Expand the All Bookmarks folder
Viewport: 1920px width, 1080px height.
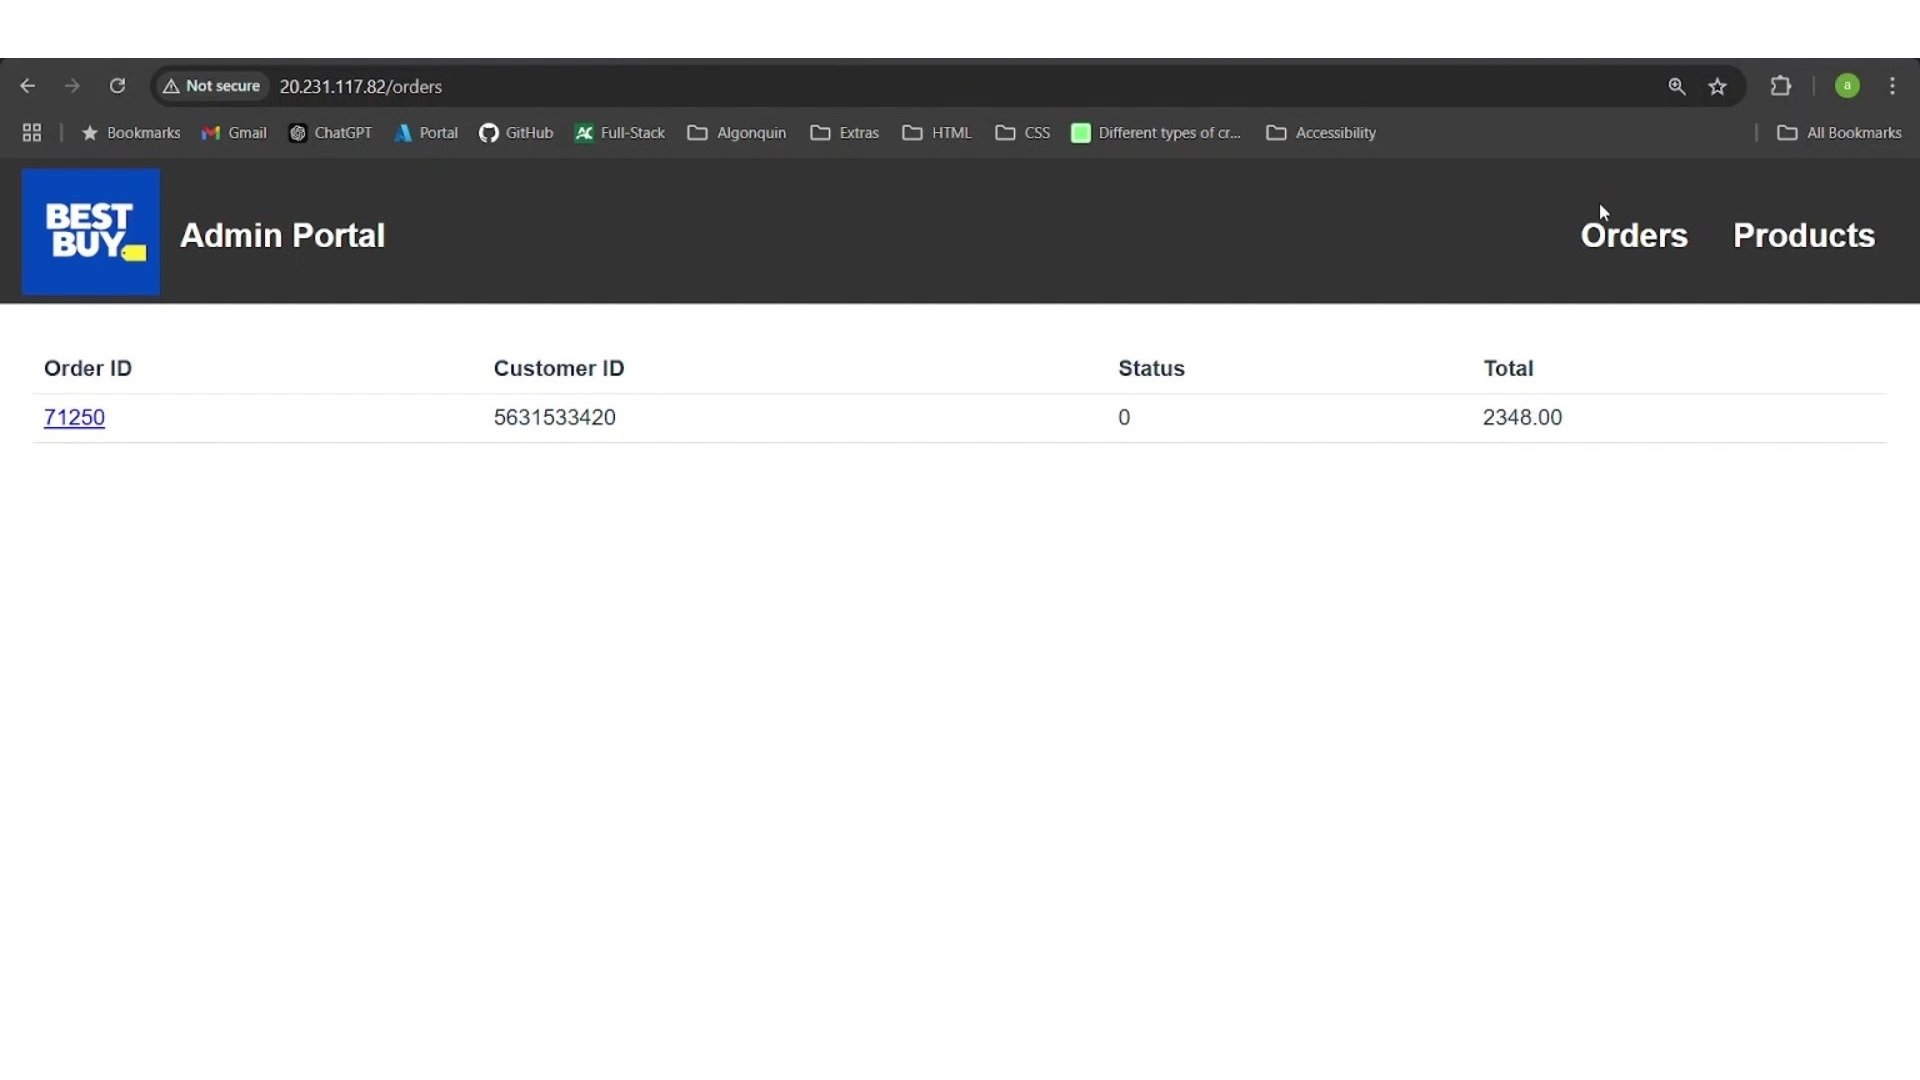point(1839,133)
